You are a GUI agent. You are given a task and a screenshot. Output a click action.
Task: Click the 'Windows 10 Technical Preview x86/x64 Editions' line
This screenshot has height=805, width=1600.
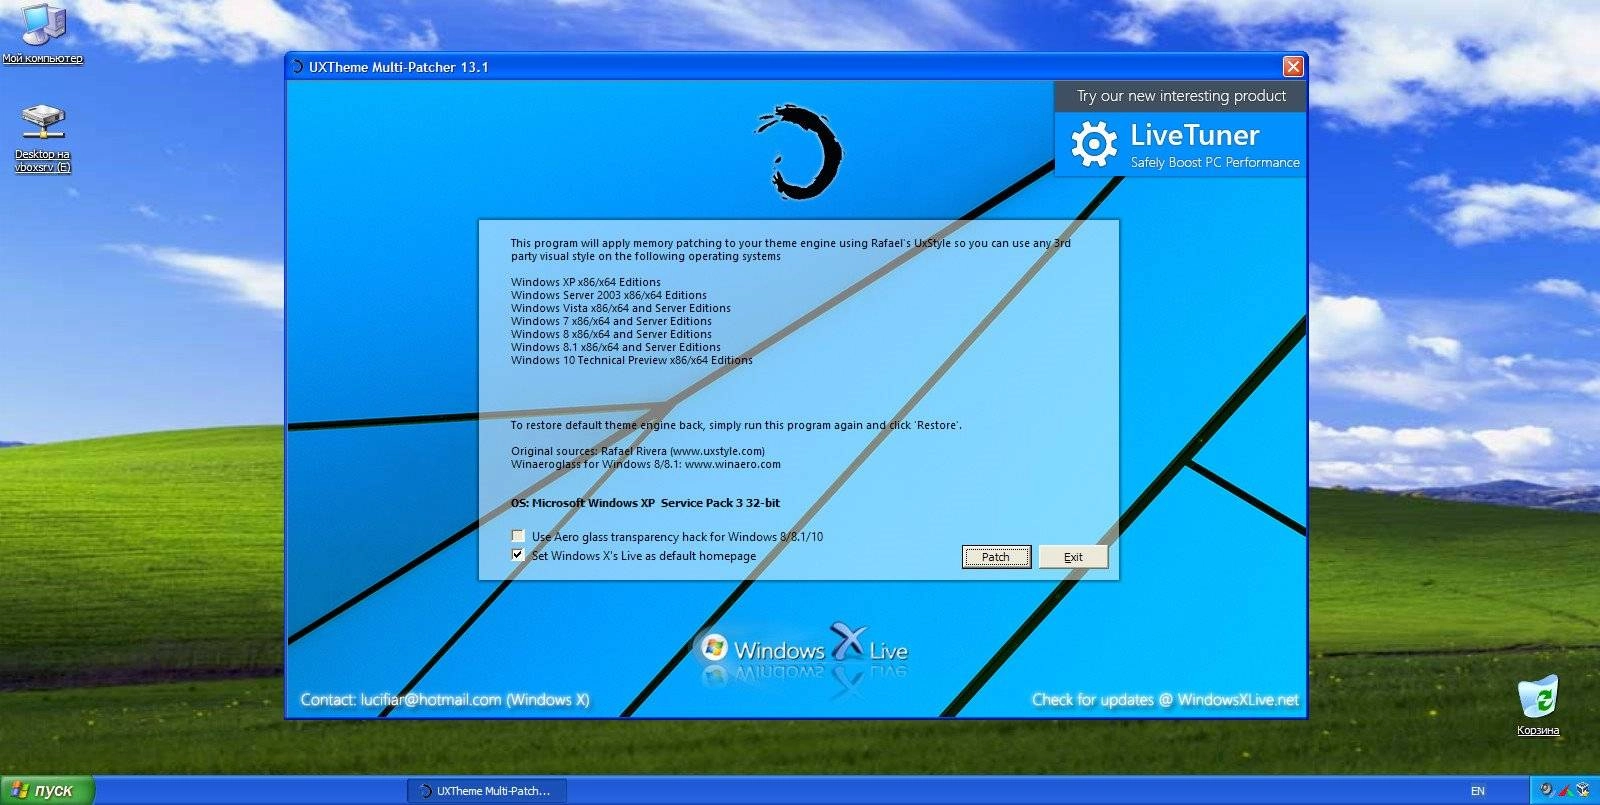[x=632, y=360]
